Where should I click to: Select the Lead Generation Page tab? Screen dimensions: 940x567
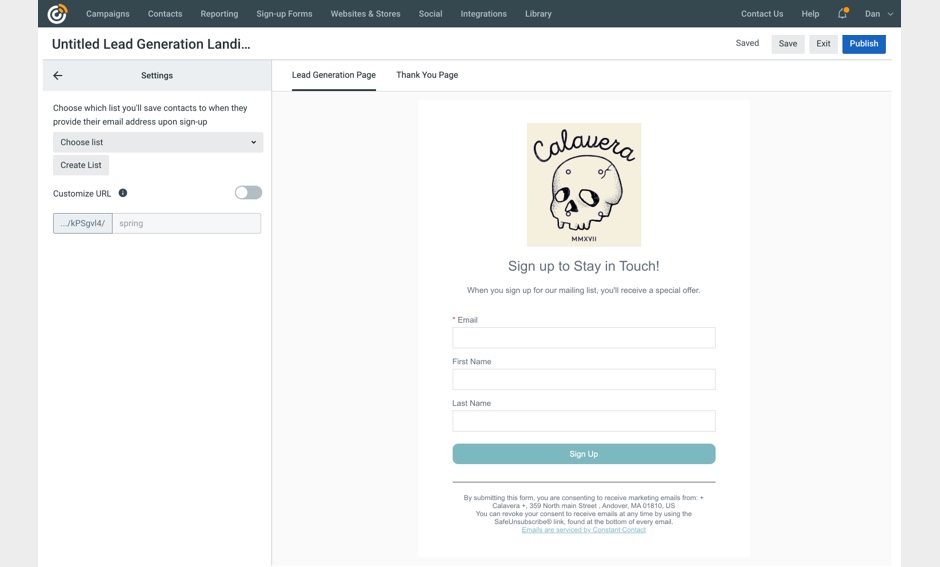pyautogui.click(x=334, y=75)
